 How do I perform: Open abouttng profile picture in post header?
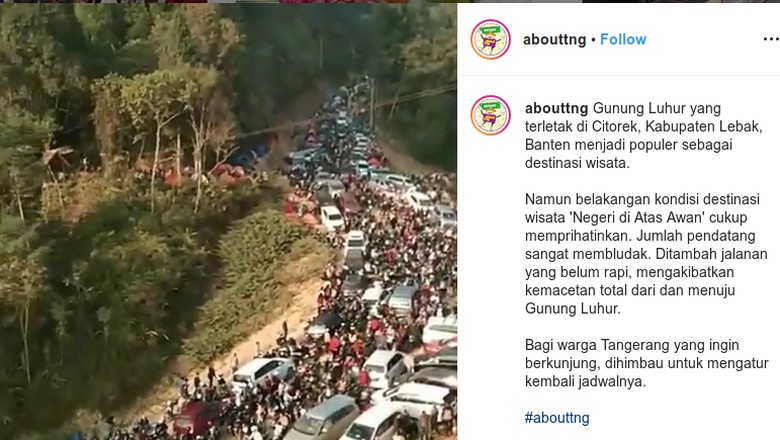(x=490, y=39)
